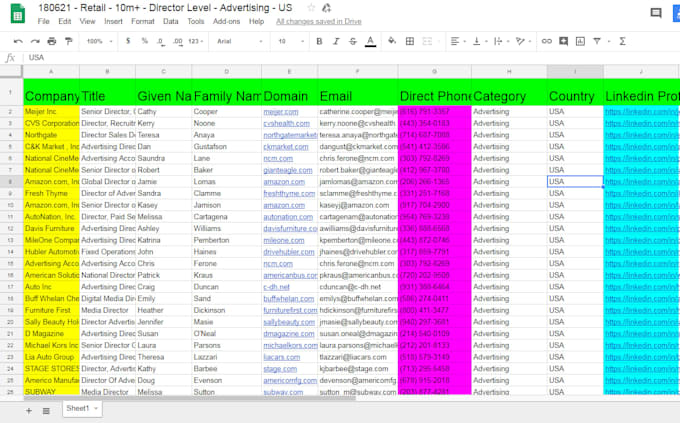Insert chart icon in toolbar
This screenshot has height=423, width=680.
pyautogui.click(x=580, y=41)
